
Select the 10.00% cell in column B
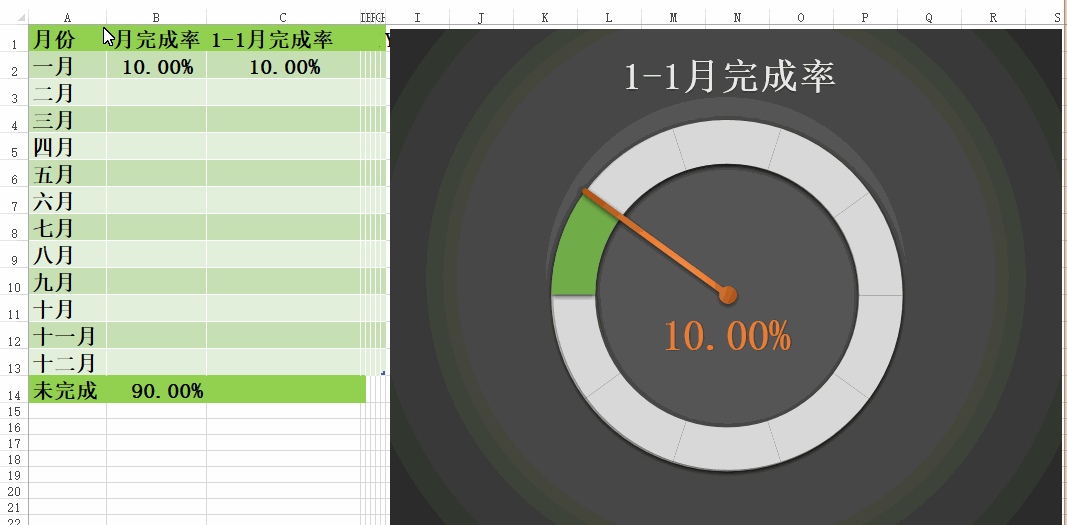(x=157, y=66)
